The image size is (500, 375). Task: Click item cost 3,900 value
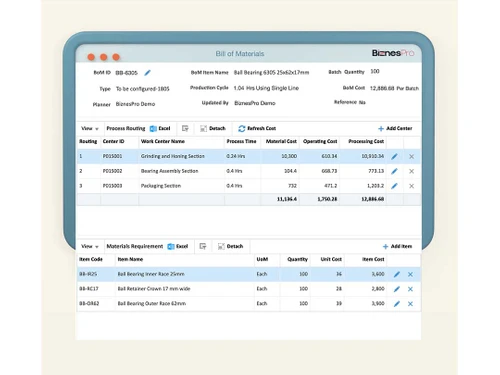point(378,303)
